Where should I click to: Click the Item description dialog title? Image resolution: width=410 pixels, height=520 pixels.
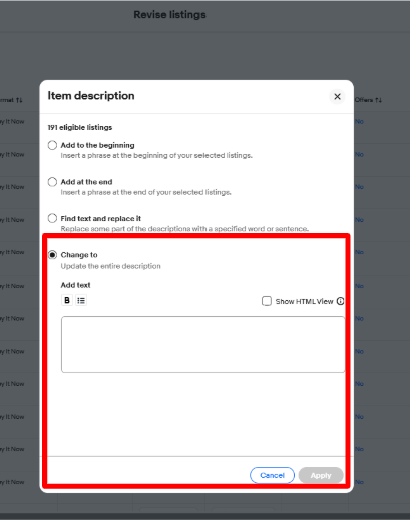(x=91, y=96)
